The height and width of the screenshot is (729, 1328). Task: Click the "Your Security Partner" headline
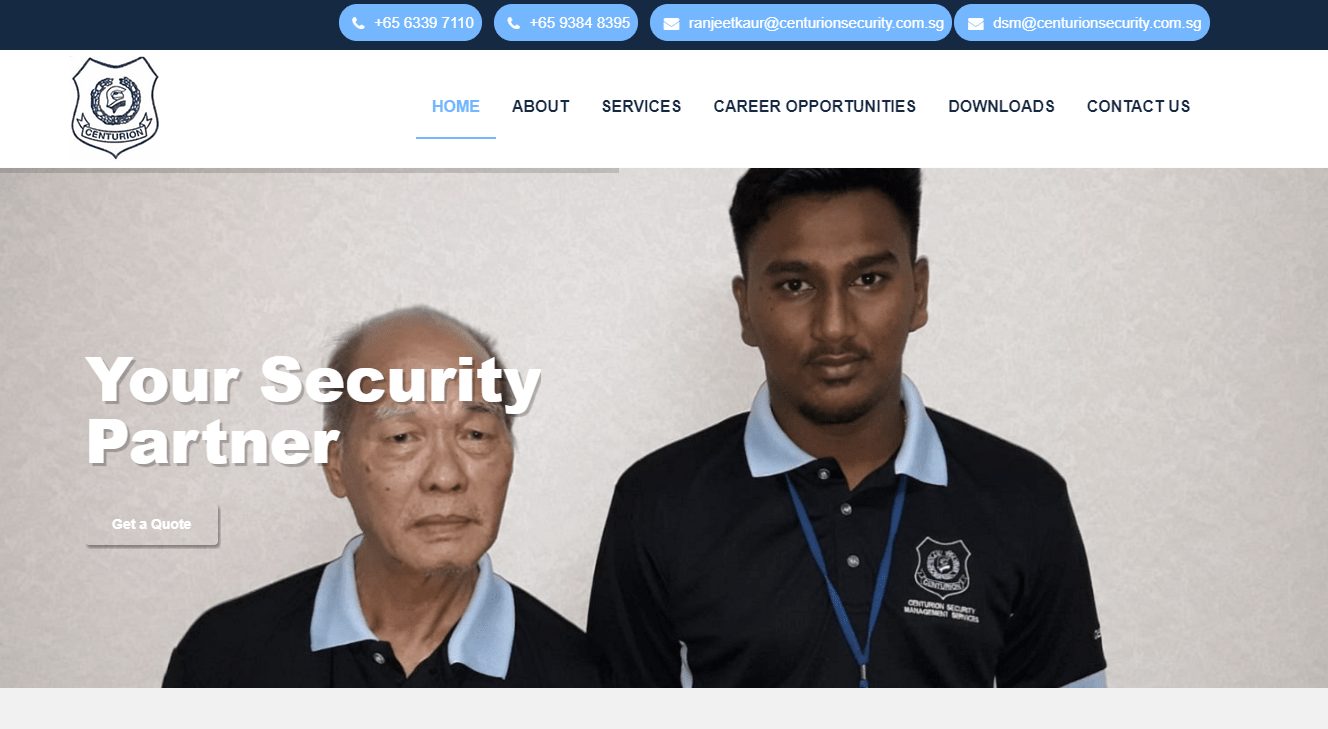pyautogui.click(x=313, y=410)
